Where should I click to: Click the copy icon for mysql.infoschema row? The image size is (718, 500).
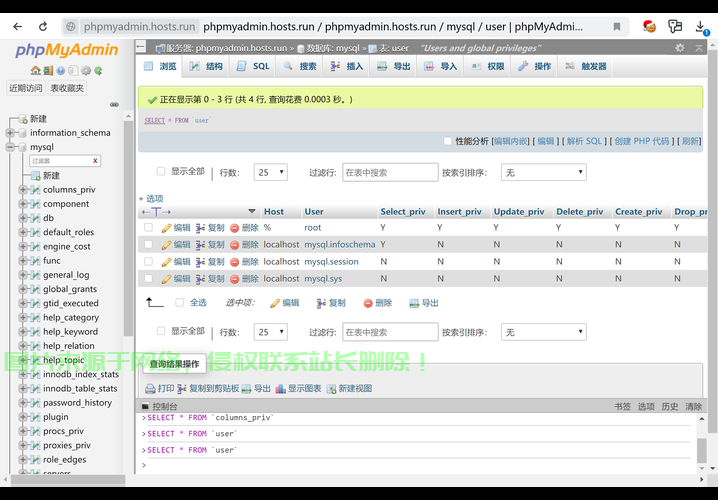pyautogui.click(x=200, y=245)
